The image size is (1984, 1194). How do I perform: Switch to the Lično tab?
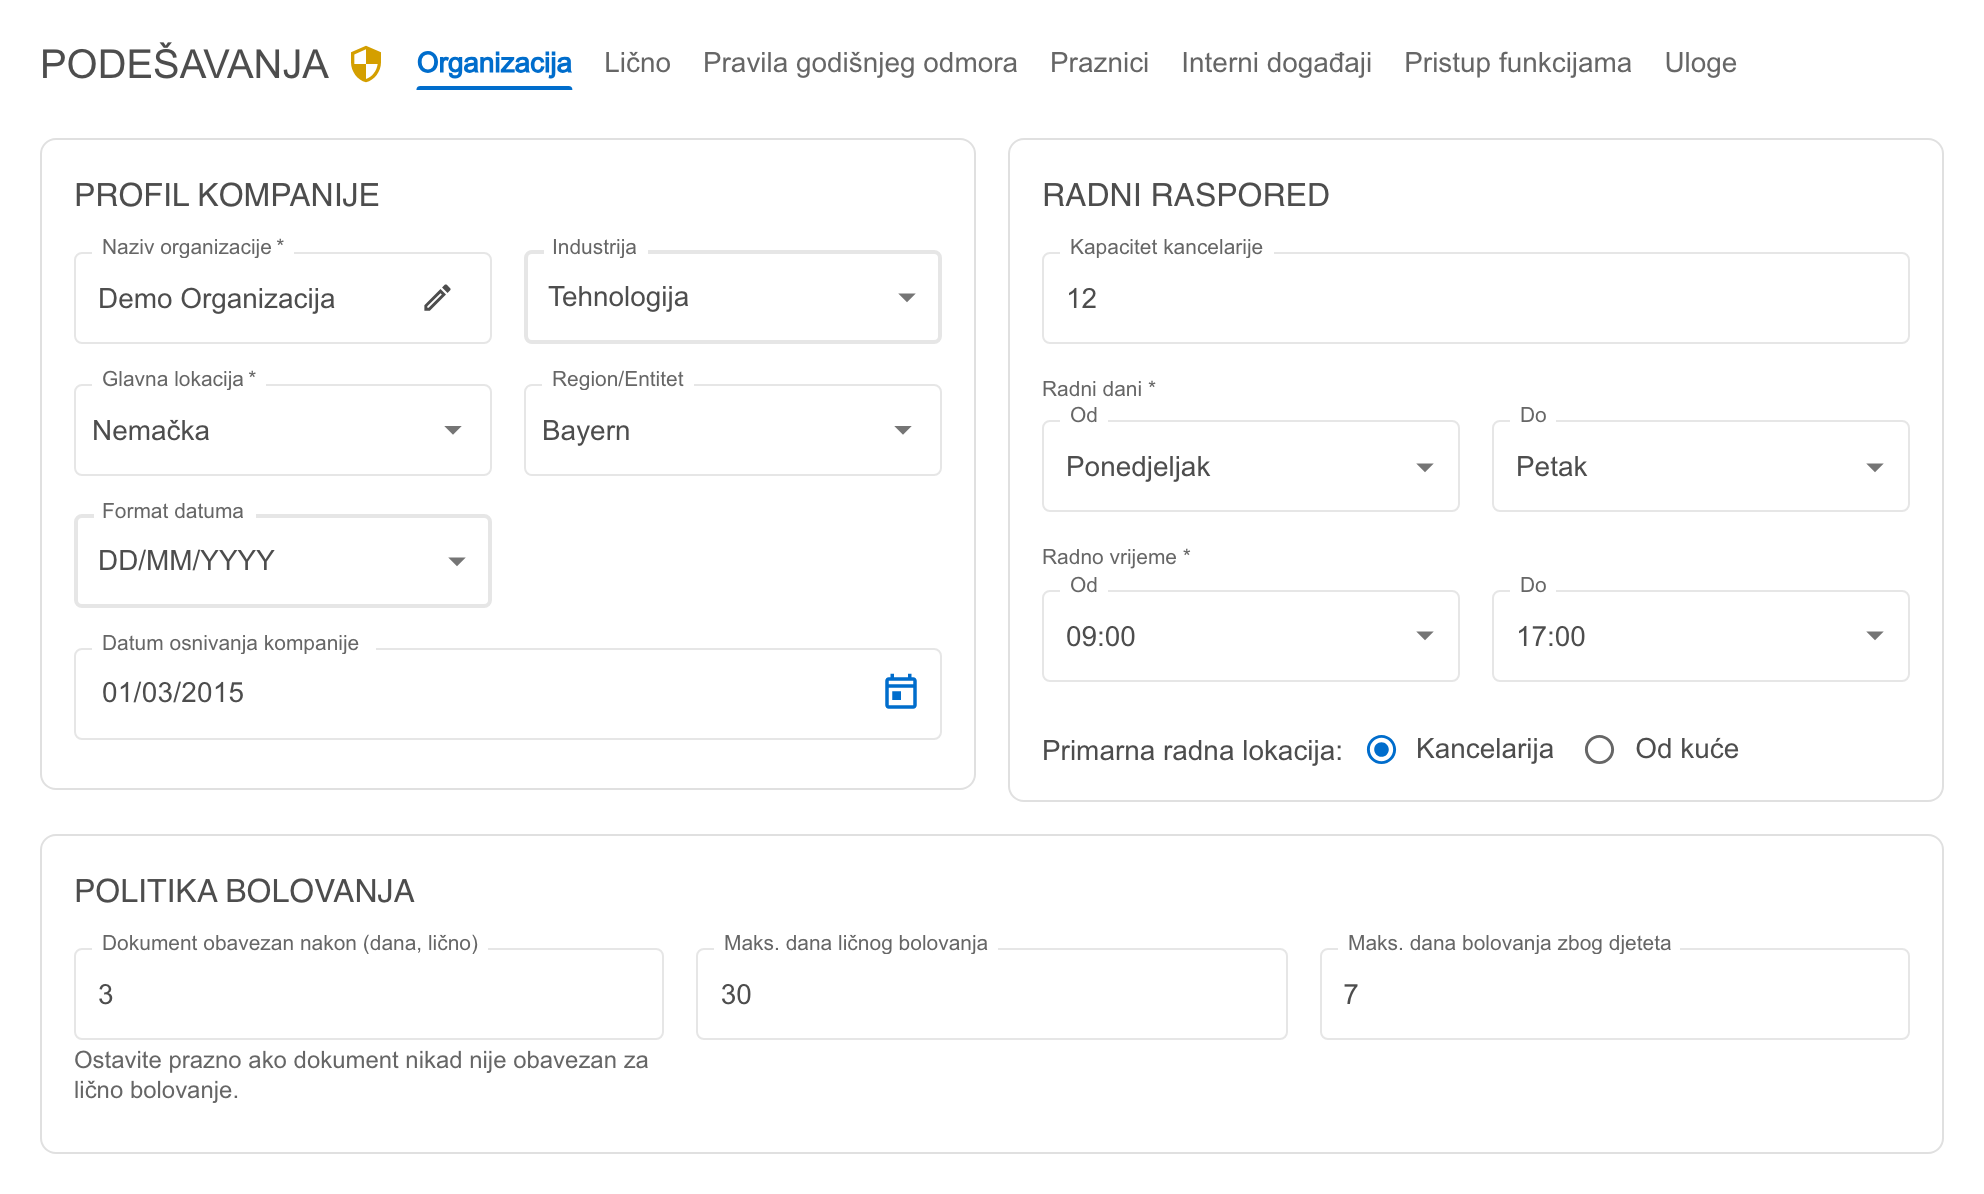637,63
